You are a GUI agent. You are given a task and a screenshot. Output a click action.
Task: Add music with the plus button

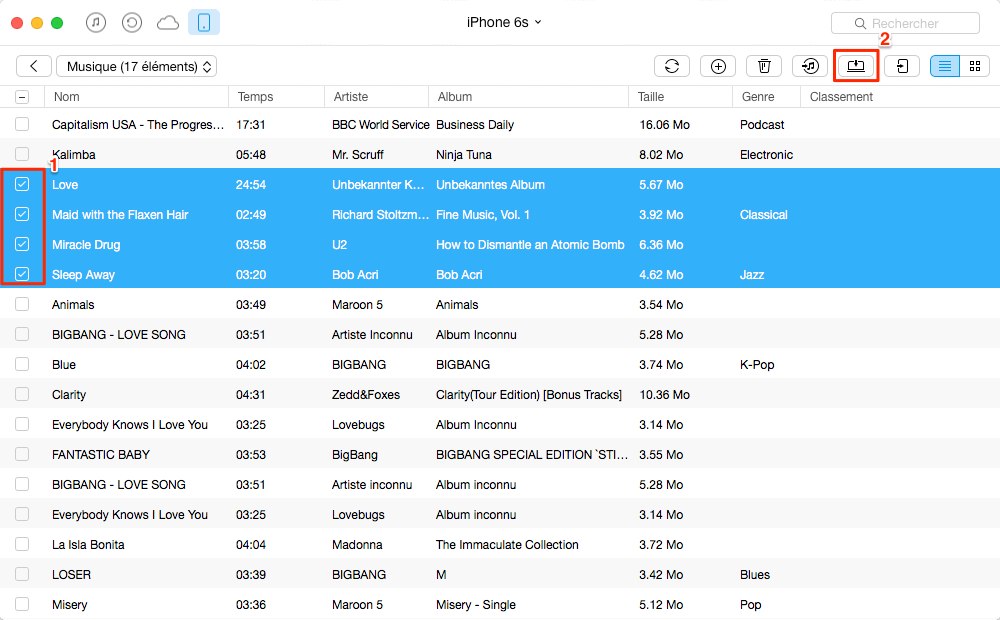point(718,66)
